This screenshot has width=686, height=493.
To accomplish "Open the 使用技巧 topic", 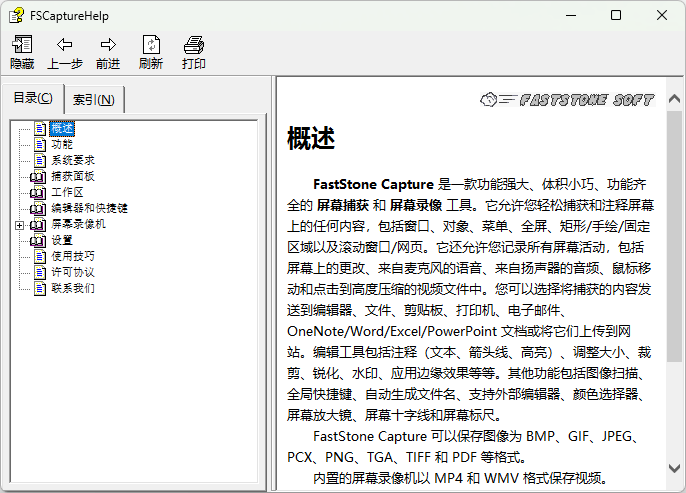I will pos(73,256).
